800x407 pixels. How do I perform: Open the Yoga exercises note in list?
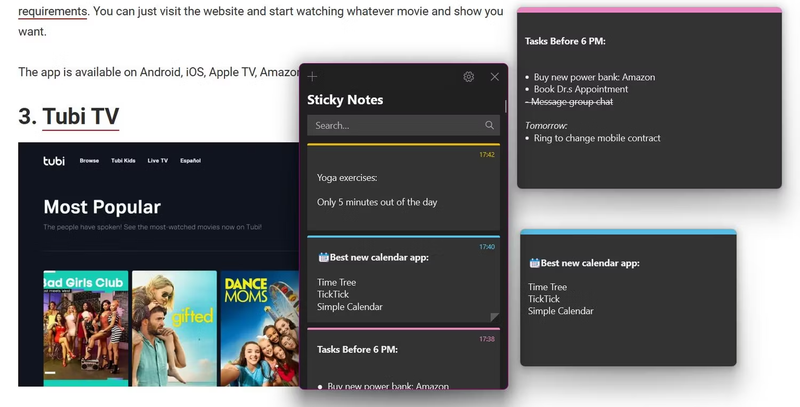coord(403,188)
